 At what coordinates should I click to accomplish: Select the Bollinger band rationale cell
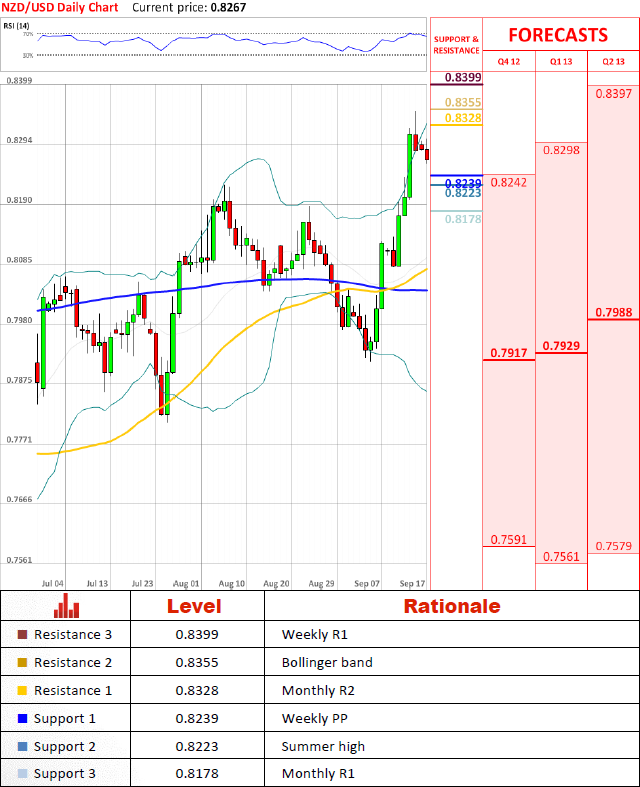pos(327,663)
